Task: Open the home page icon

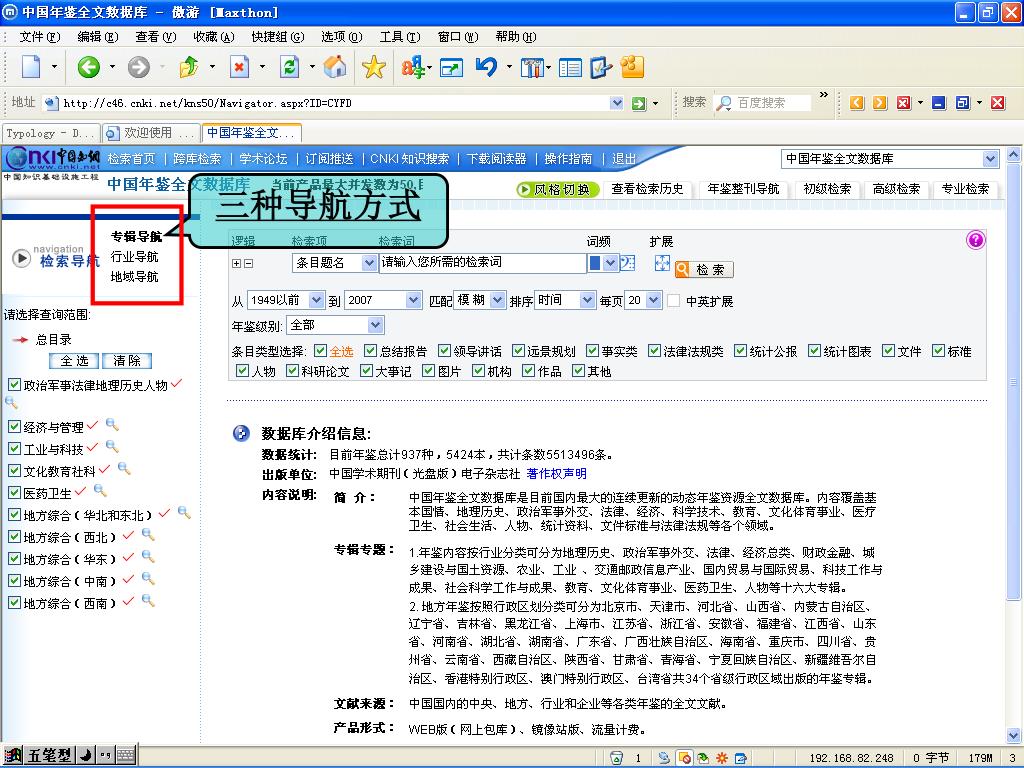Action: [x=335, y=67]
